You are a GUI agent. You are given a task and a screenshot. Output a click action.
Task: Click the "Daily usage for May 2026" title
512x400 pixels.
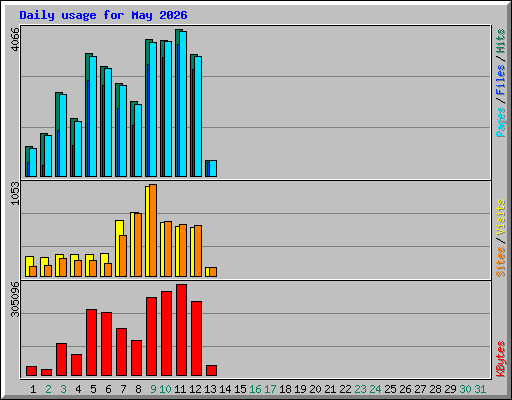[x=103, y=15]
